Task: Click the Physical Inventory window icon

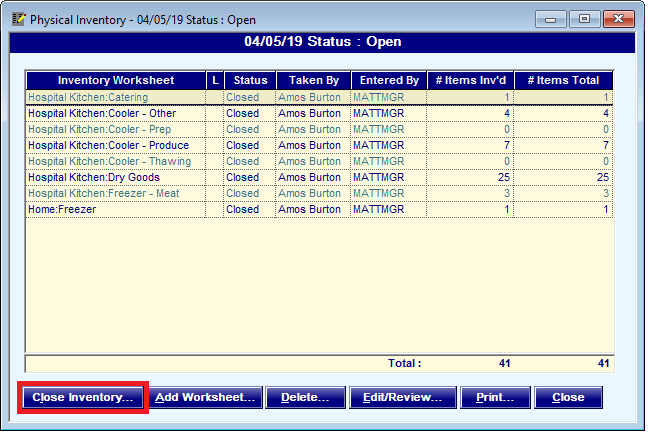Action: 17,18
